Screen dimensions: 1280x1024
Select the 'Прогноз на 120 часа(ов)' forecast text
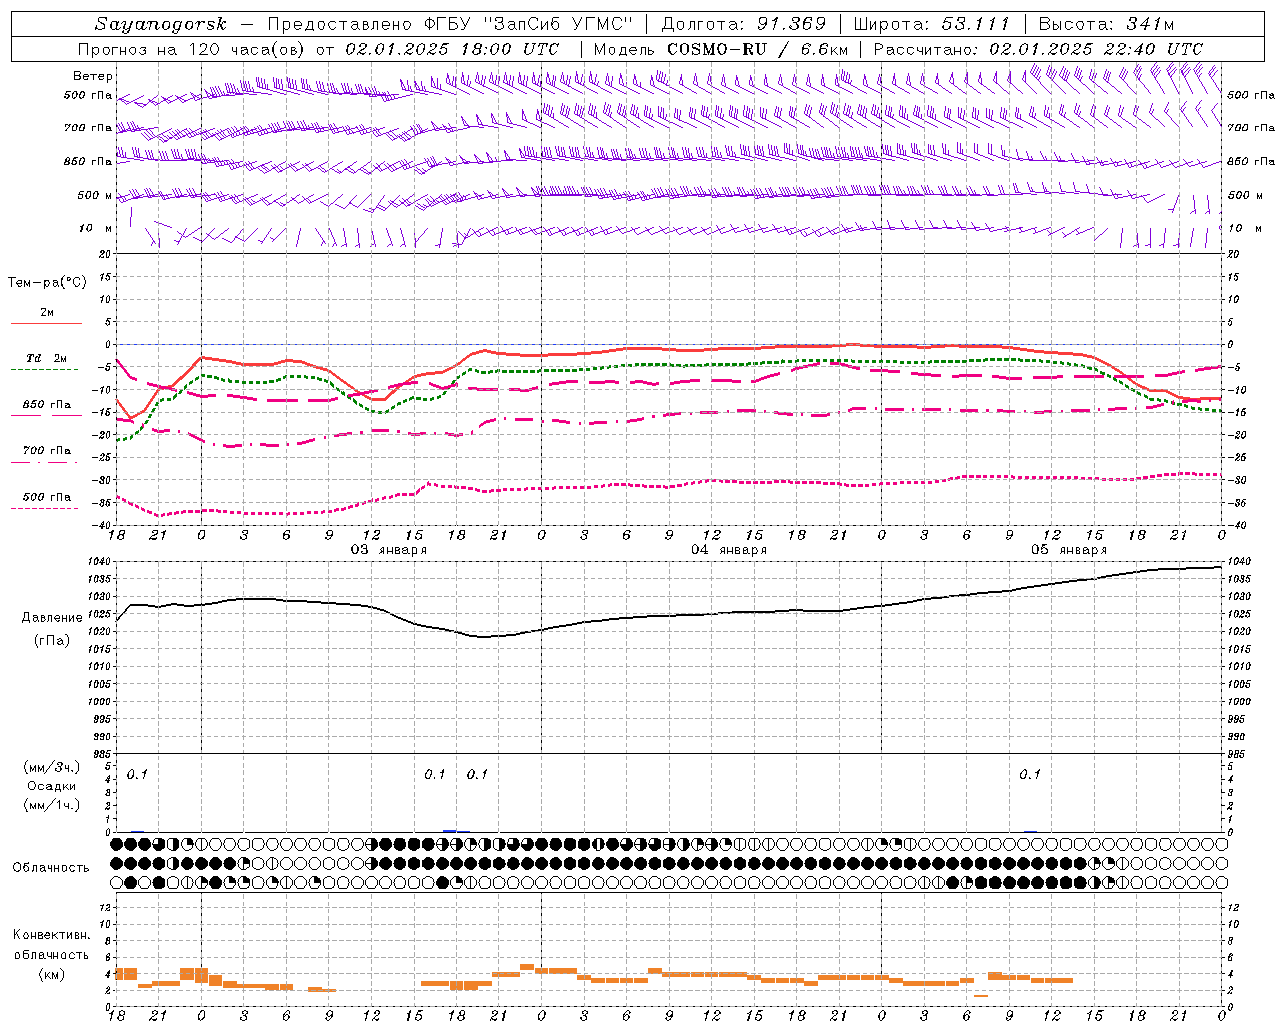coord(192,49)
